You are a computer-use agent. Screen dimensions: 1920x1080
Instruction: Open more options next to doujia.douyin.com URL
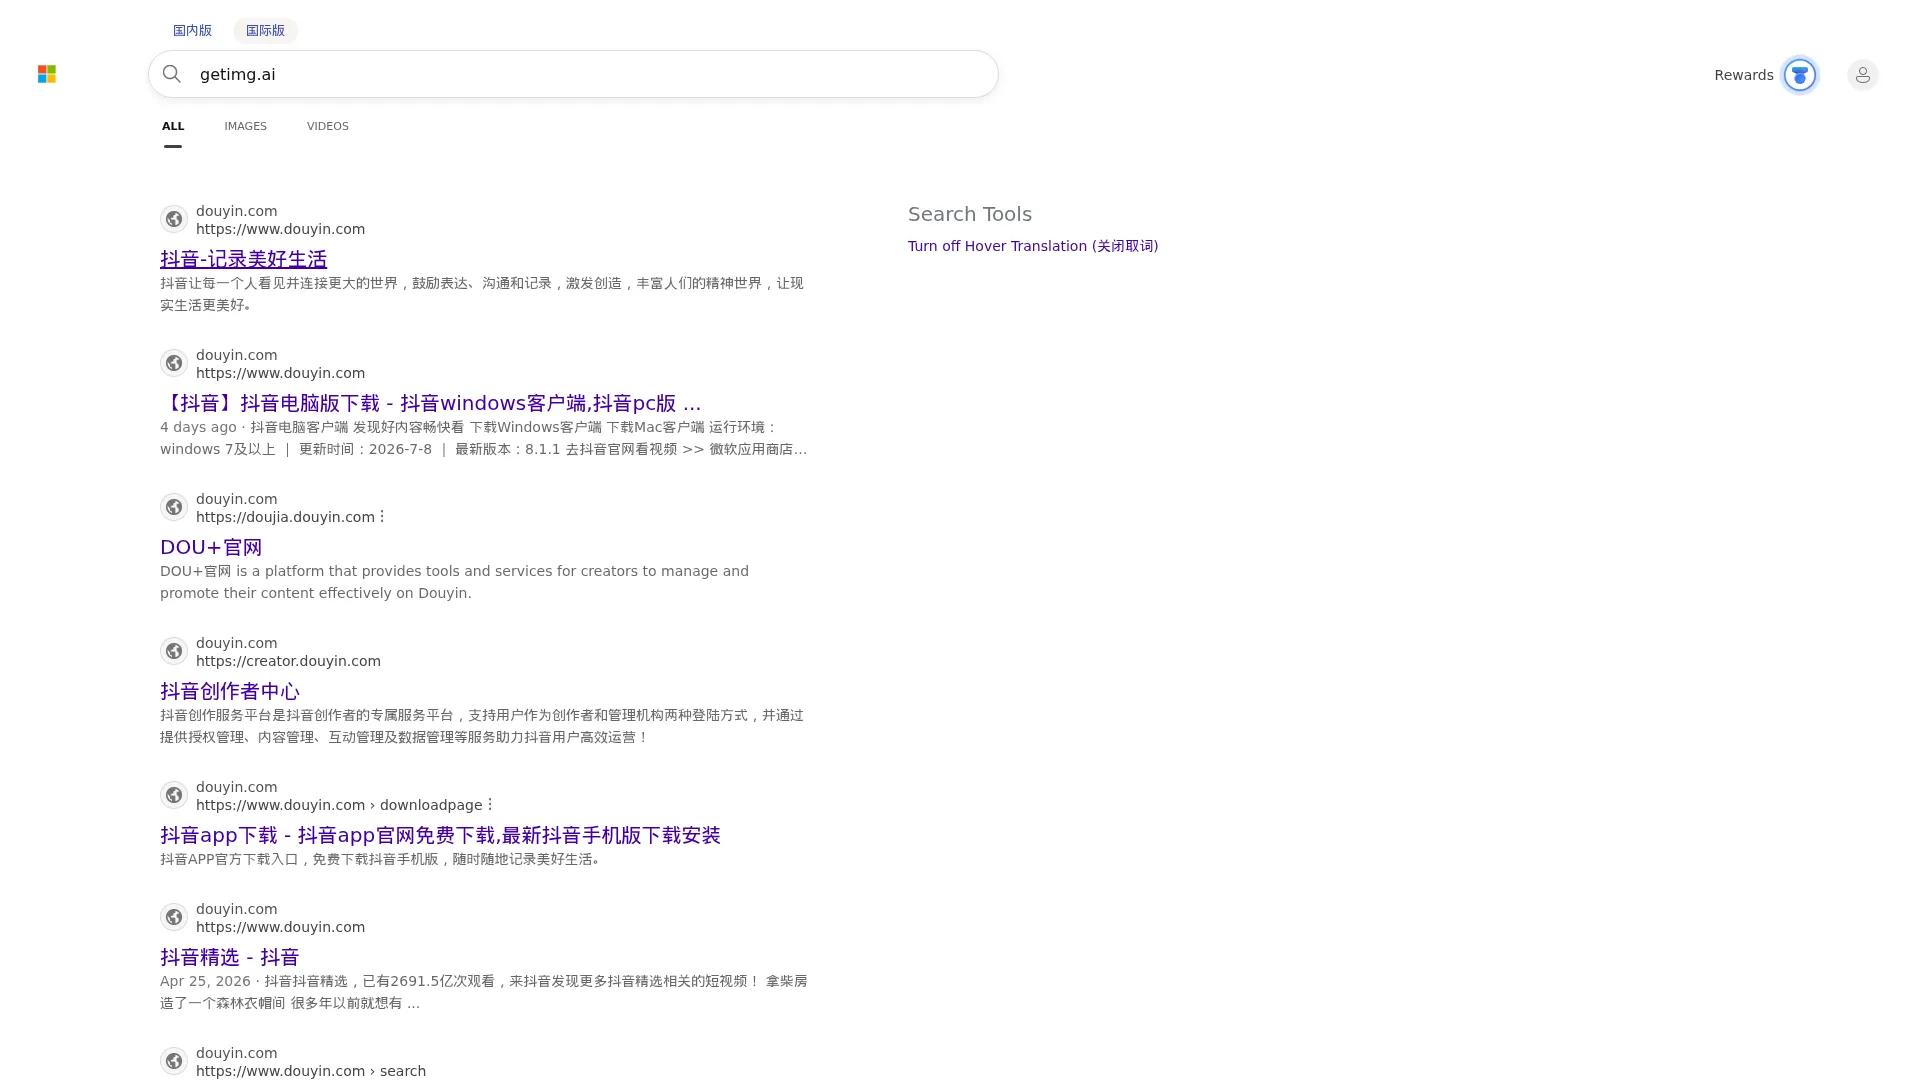[x=382, y=516]
